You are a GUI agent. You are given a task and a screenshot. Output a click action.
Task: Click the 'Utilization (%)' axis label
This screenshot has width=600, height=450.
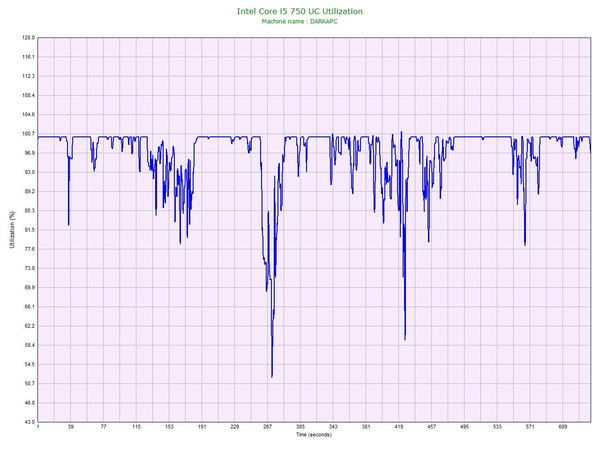coord(12,230)
